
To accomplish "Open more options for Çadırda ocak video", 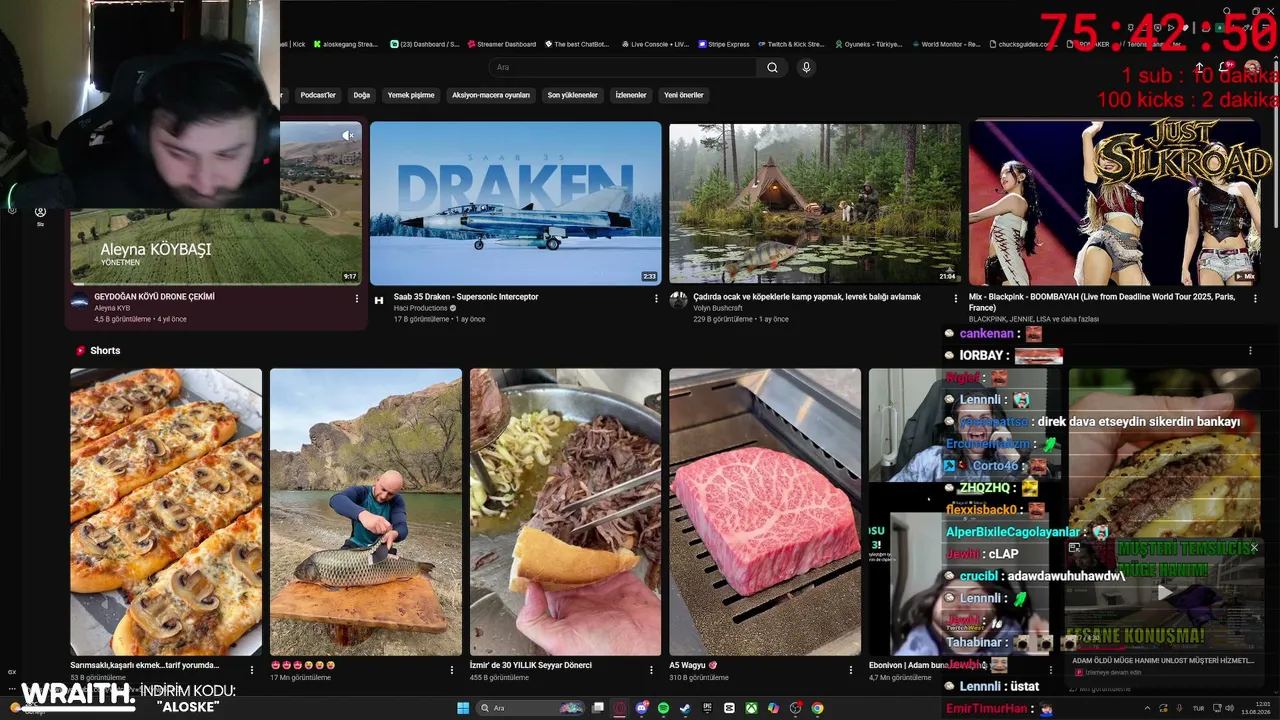I will 956,298.
